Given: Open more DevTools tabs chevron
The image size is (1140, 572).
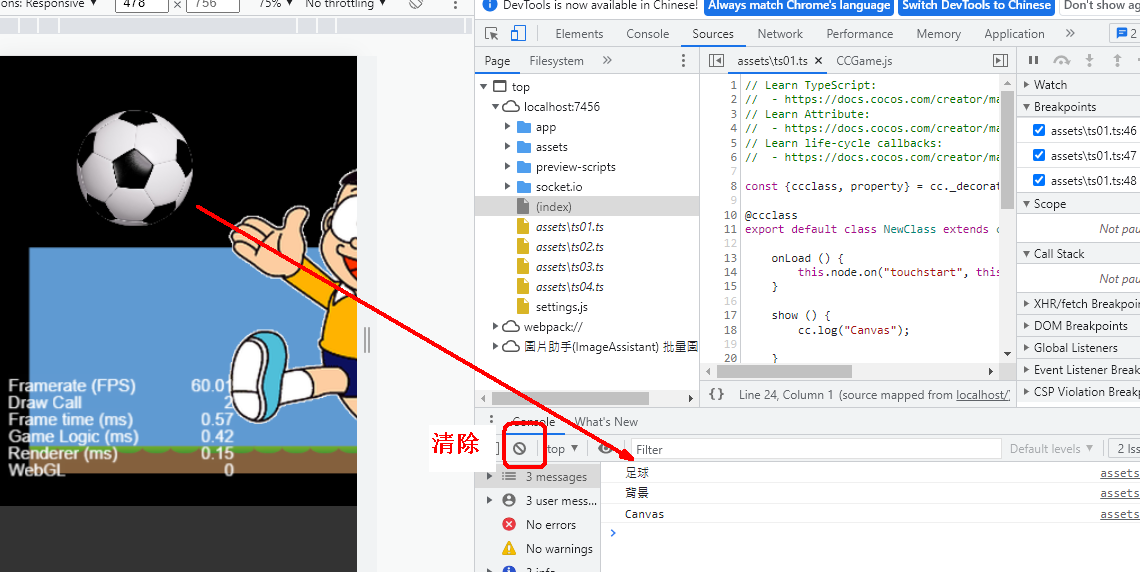Looking at the screenshot, I should [1069, 33].
